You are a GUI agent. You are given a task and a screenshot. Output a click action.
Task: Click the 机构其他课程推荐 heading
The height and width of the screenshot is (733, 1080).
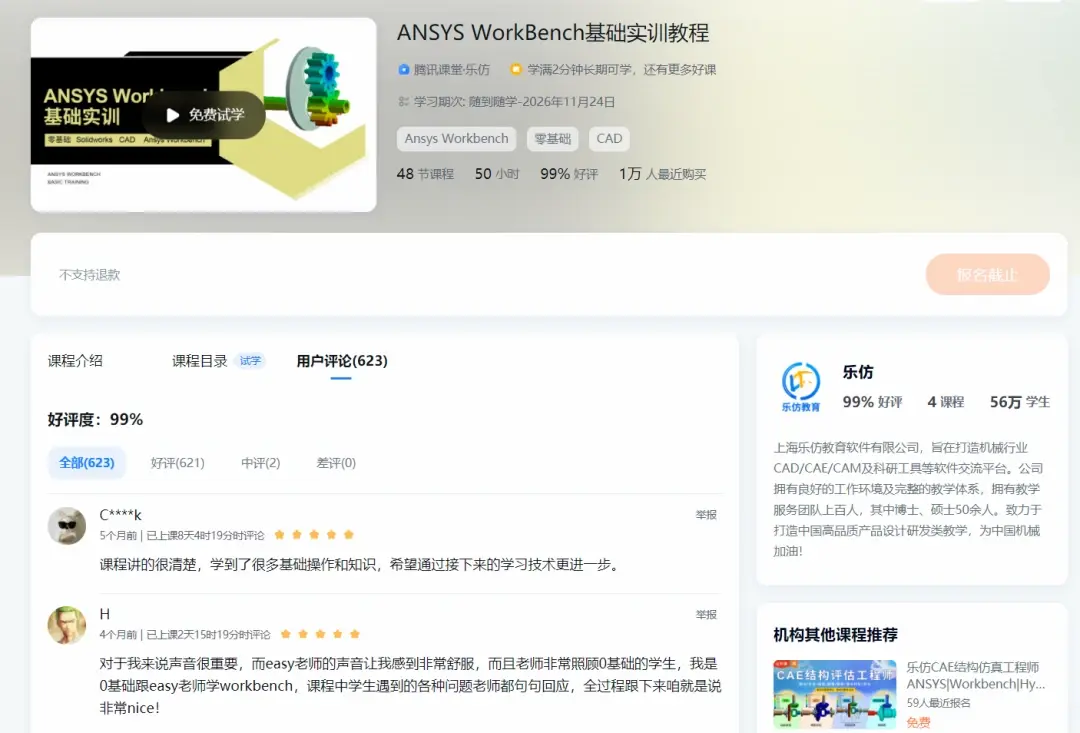[835, 634]
